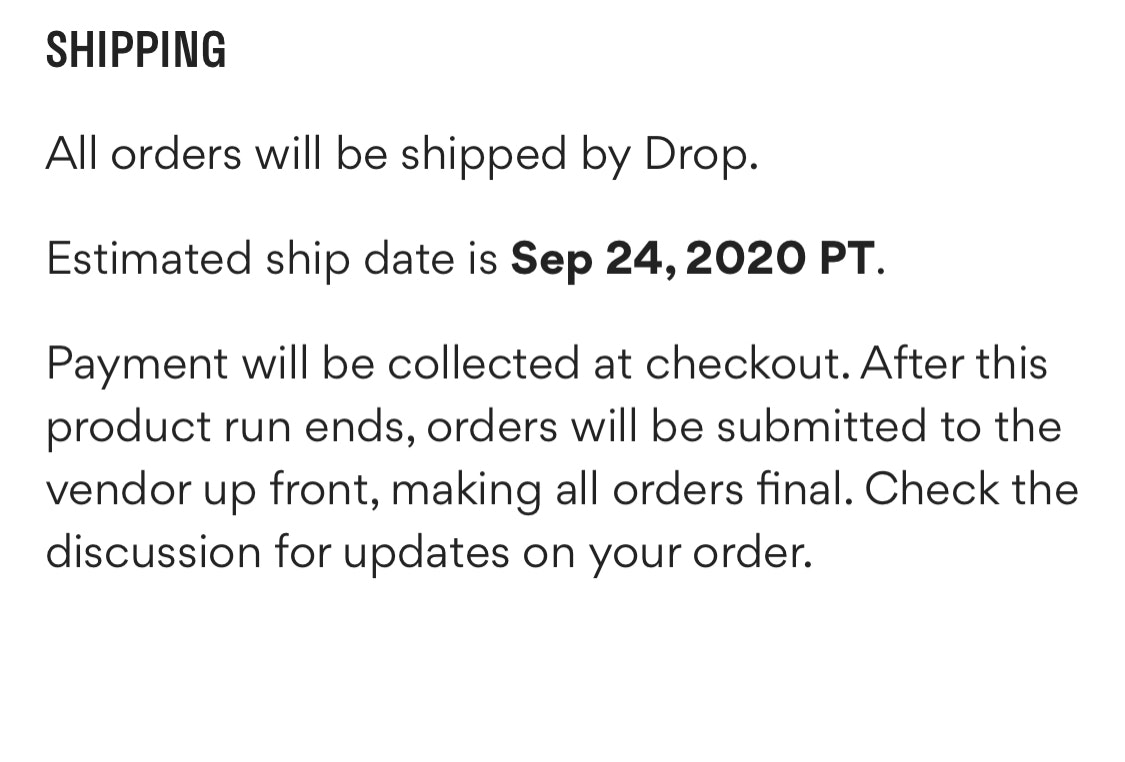Click the phrase "Check the" before discussion
The image size is (1125, 762).
click(971, 489)
